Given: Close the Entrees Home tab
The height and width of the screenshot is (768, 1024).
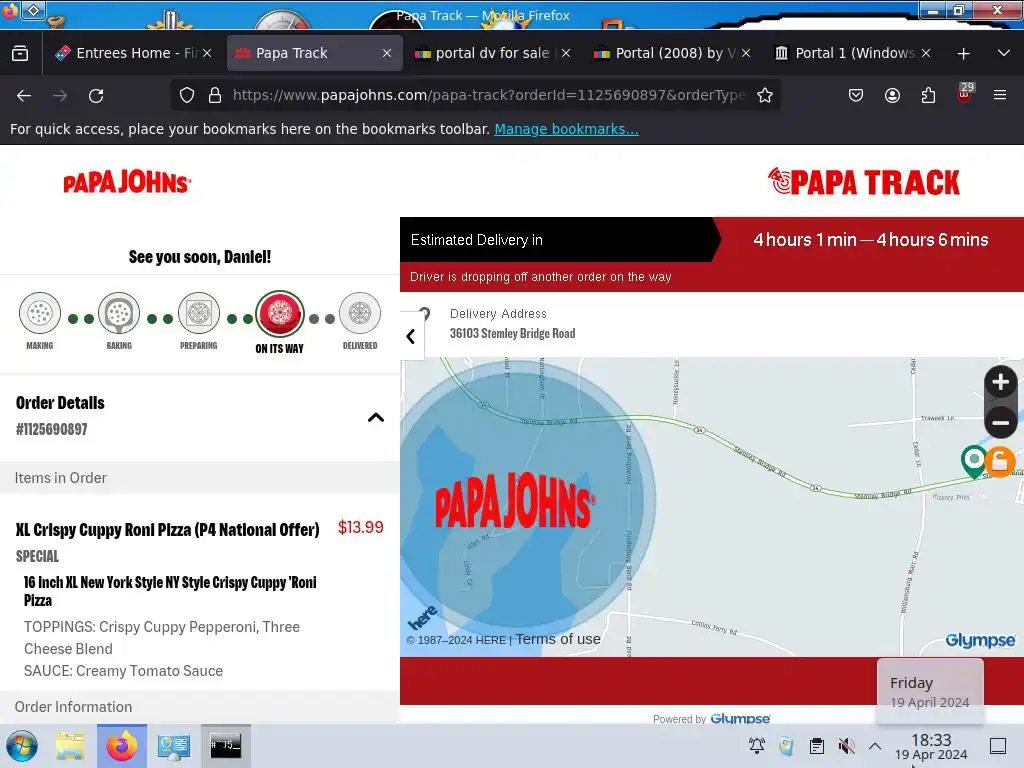Looking at the screenshot, I should tap(207, 53).
